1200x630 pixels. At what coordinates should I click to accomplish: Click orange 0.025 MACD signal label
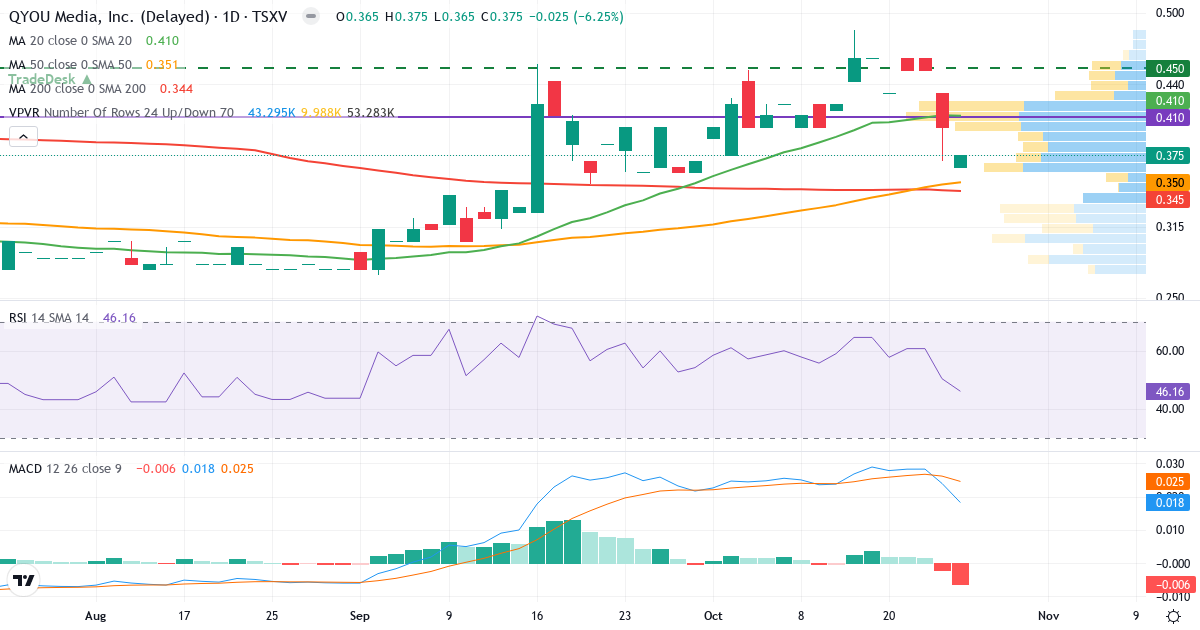point(1170,482)
